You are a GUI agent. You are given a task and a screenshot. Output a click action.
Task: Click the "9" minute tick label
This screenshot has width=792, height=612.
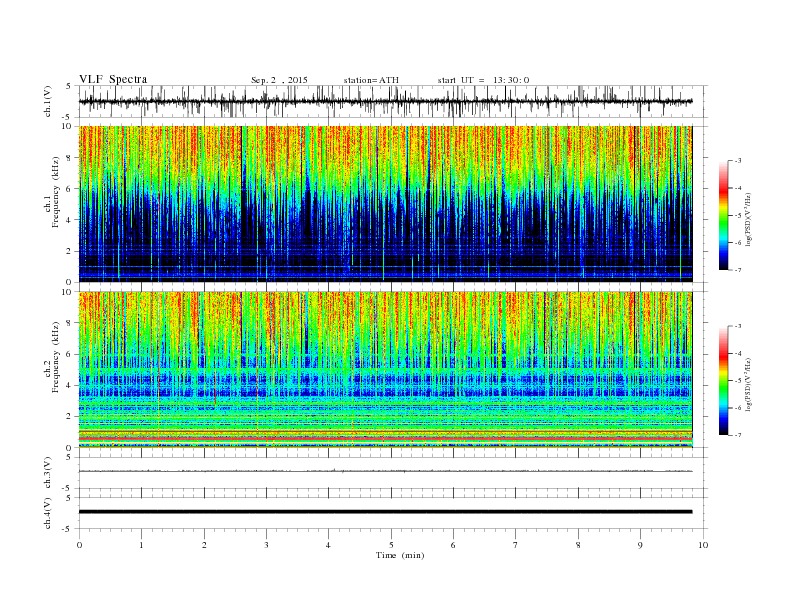[x=640, y=545]
